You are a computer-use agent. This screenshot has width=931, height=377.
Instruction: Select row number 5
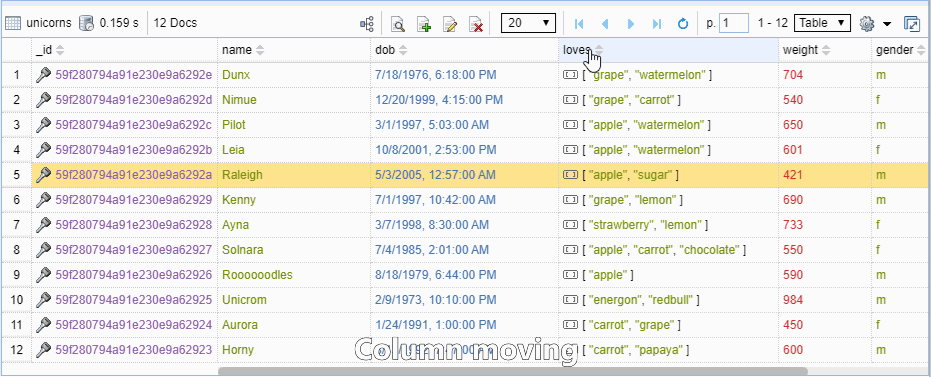17,175
